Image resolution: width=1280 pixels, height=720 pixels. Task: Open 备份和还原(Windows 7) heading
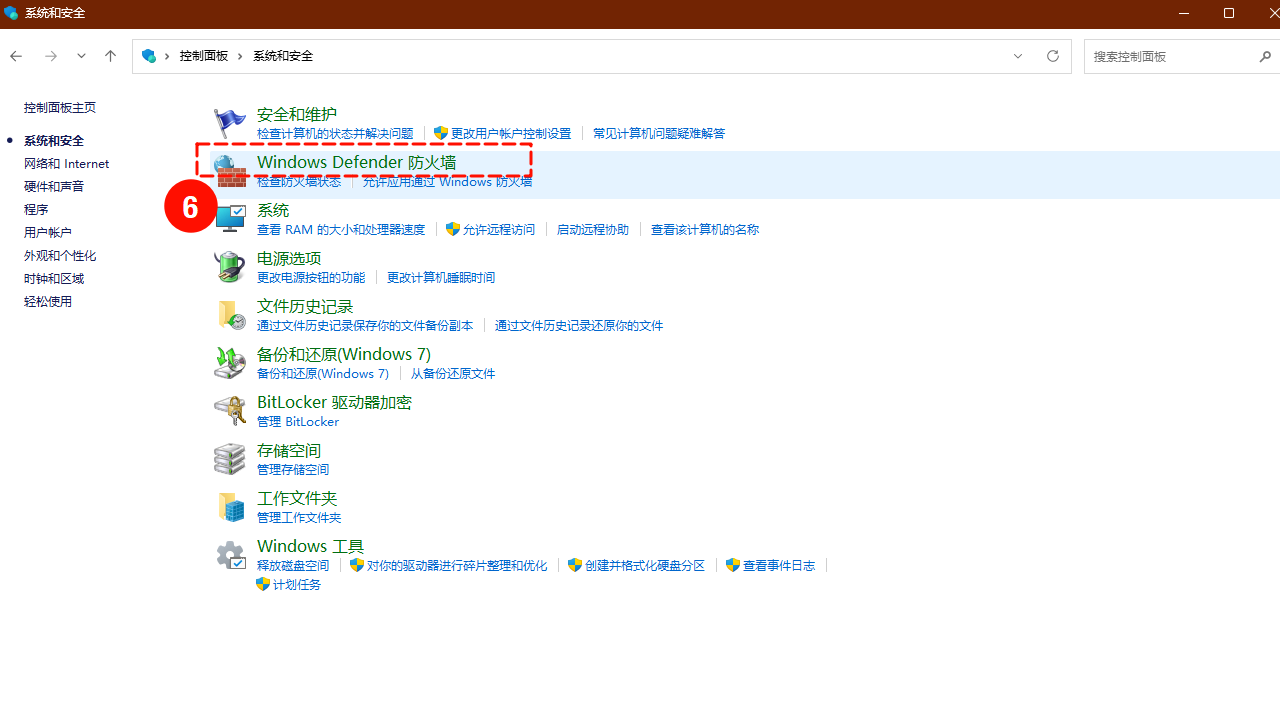344,354
